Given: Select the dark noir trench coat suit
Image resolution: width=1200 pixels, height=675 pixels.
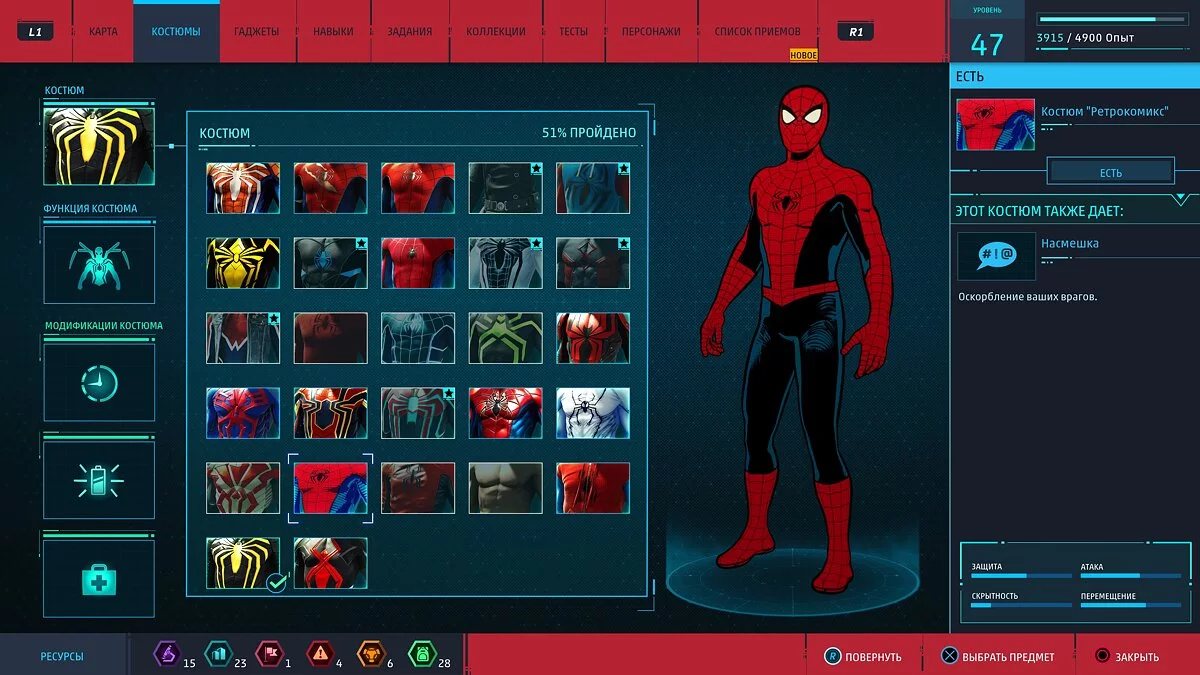Looking at the screenshot, I should coord(506,188).
